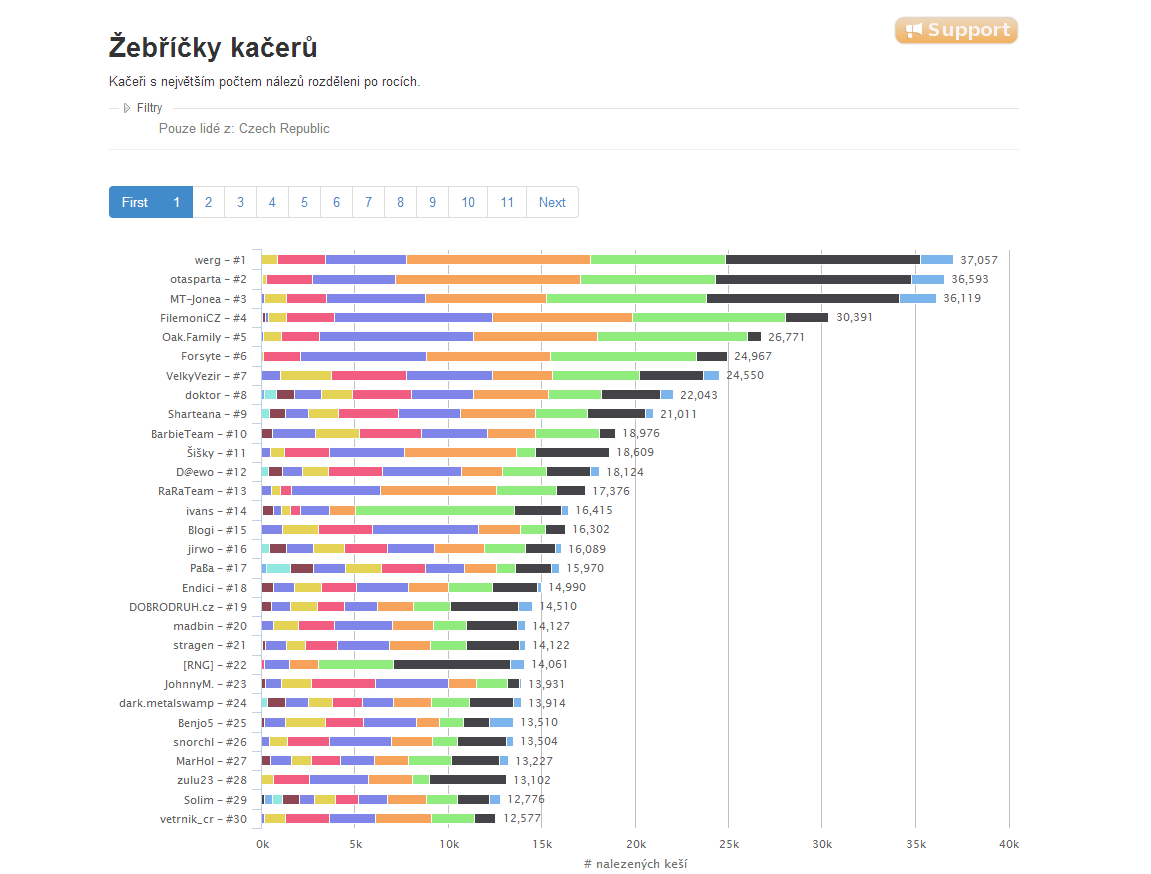Click the 37,057 total value label
The image size is (1151, 874).
coord(978,260)
